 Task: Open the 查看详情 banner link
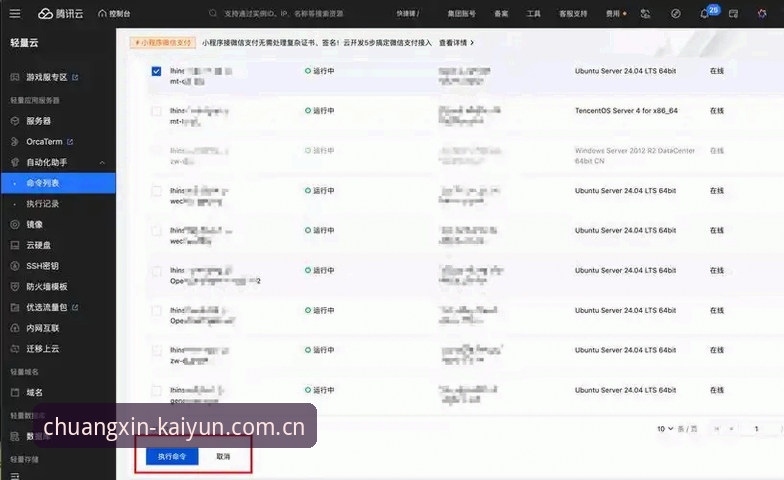(x=456, y=43)
